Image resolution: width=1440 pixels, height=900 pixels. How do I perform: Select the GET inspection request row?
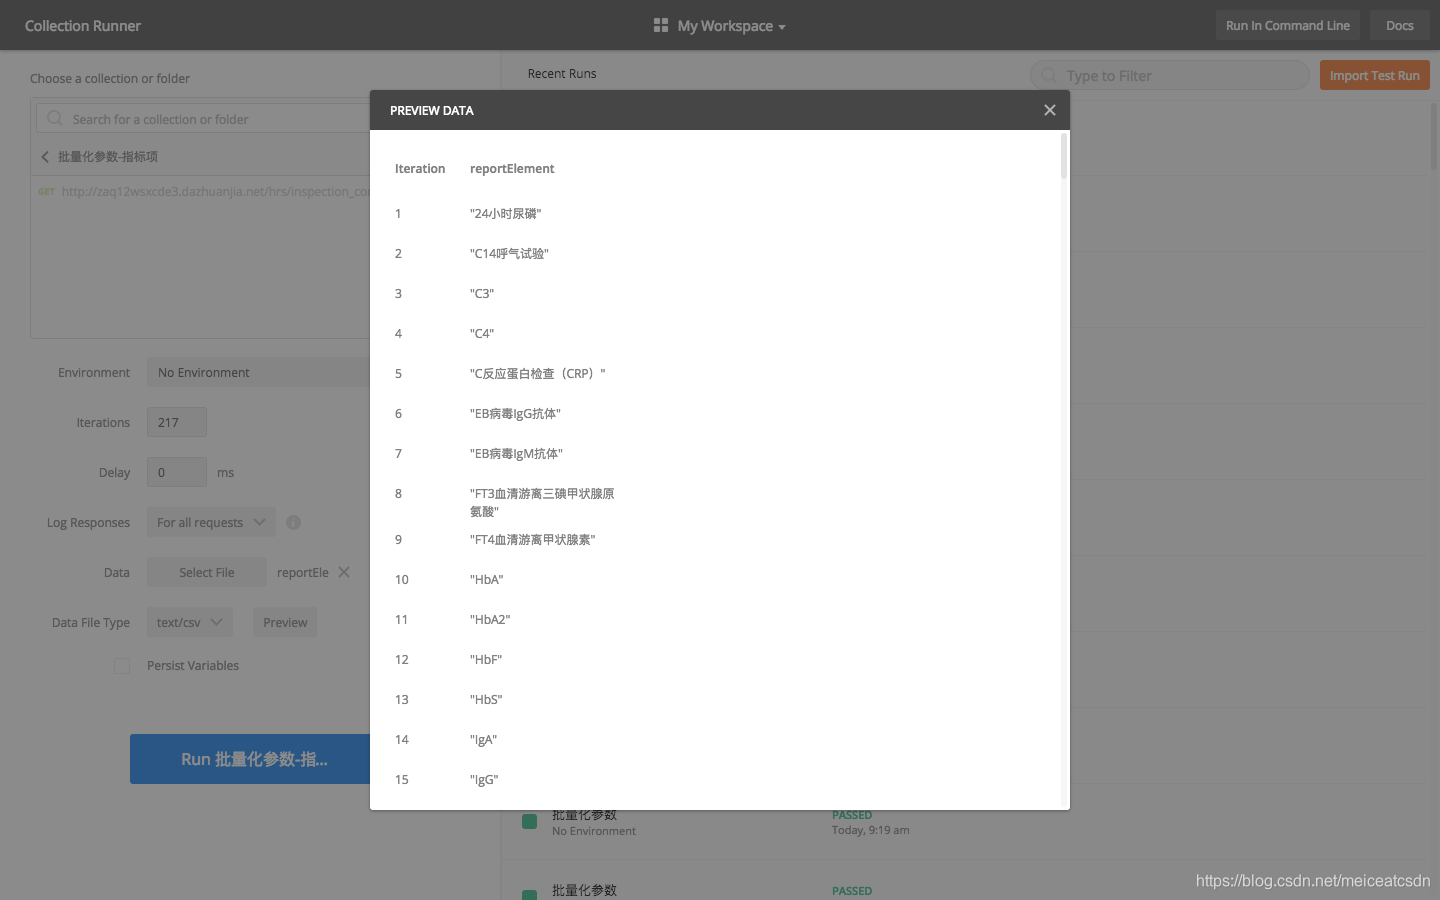pos(204,191)
